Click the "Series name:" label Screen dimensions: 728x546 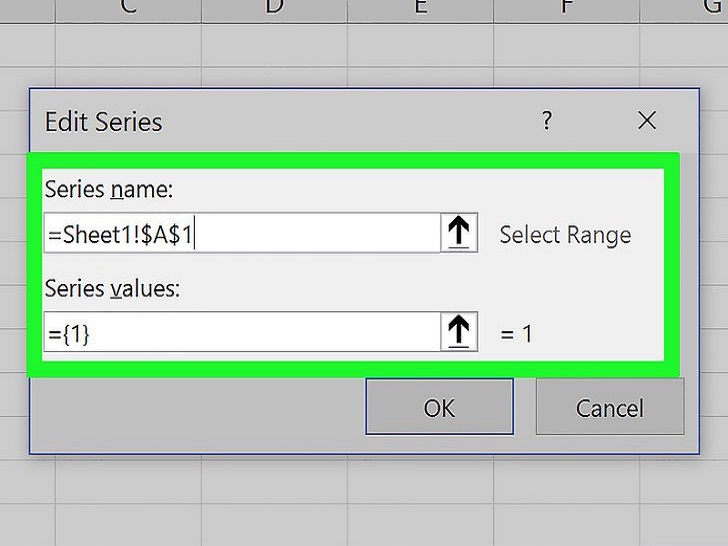pos(108,189)
